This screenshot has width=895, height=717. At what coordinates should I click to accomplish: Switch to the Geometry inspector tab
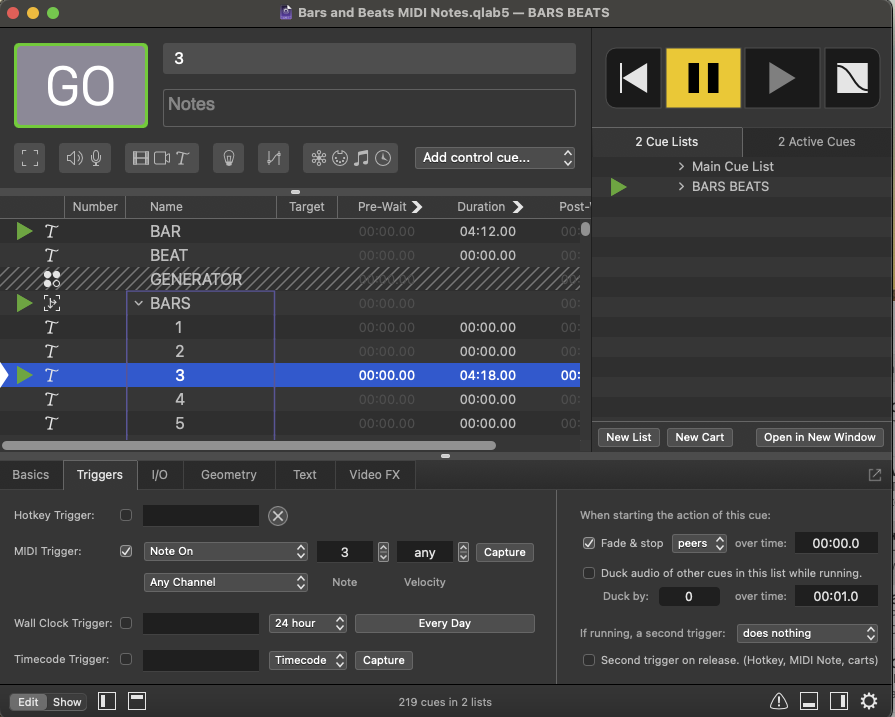tap(228, 475)
